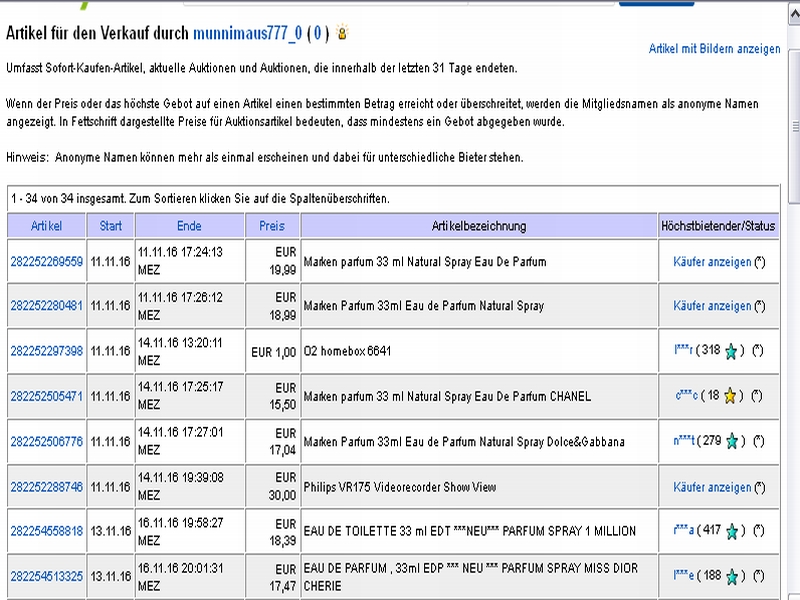This screenshot has height=600, width=800.
Task: Click price 'EUR 19,99' cell
Action: 282,261
